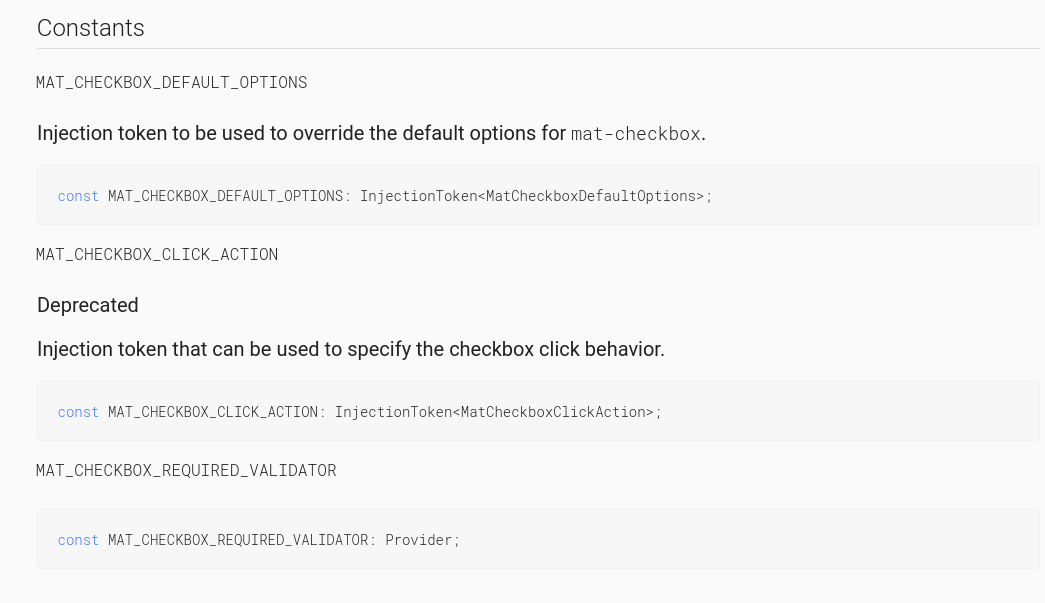The image size is (1045, 603).
Task: Click const keyword in the CLICK_ACTION code block
Action: (78, 412)
